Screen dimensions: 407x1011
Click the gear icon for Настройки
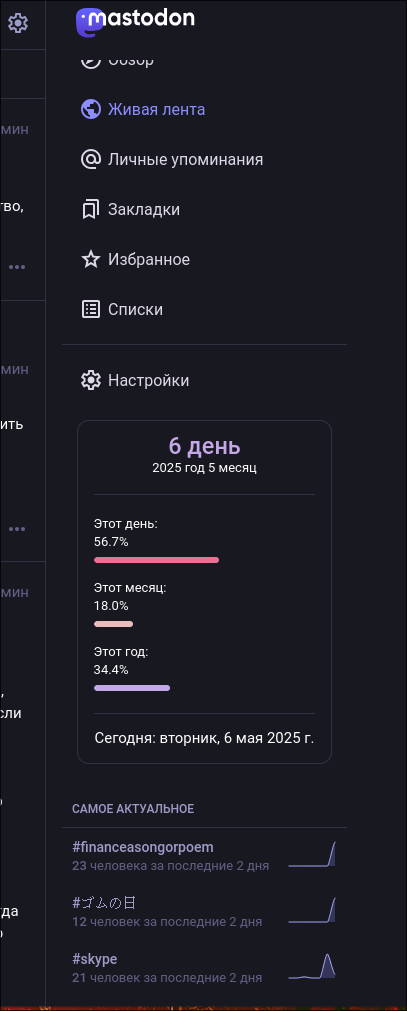(90, 380)
